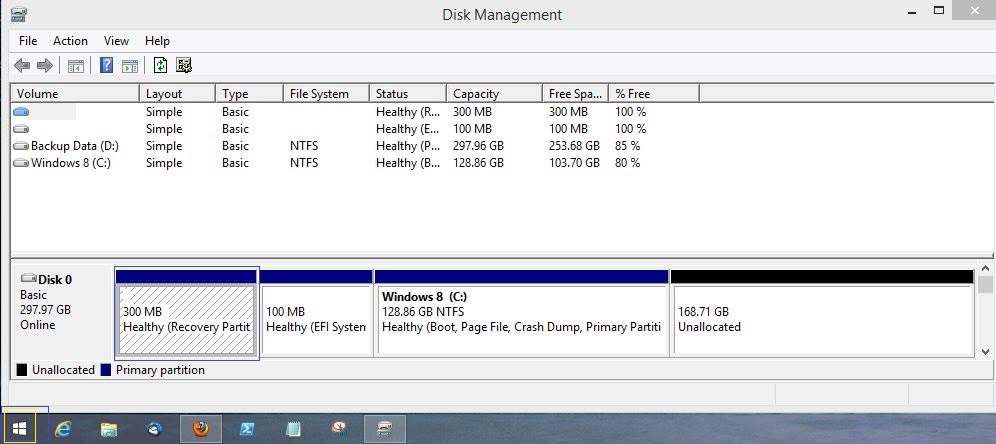
Task: Click the 297.96 GB capacity cell
Action: 478,146
